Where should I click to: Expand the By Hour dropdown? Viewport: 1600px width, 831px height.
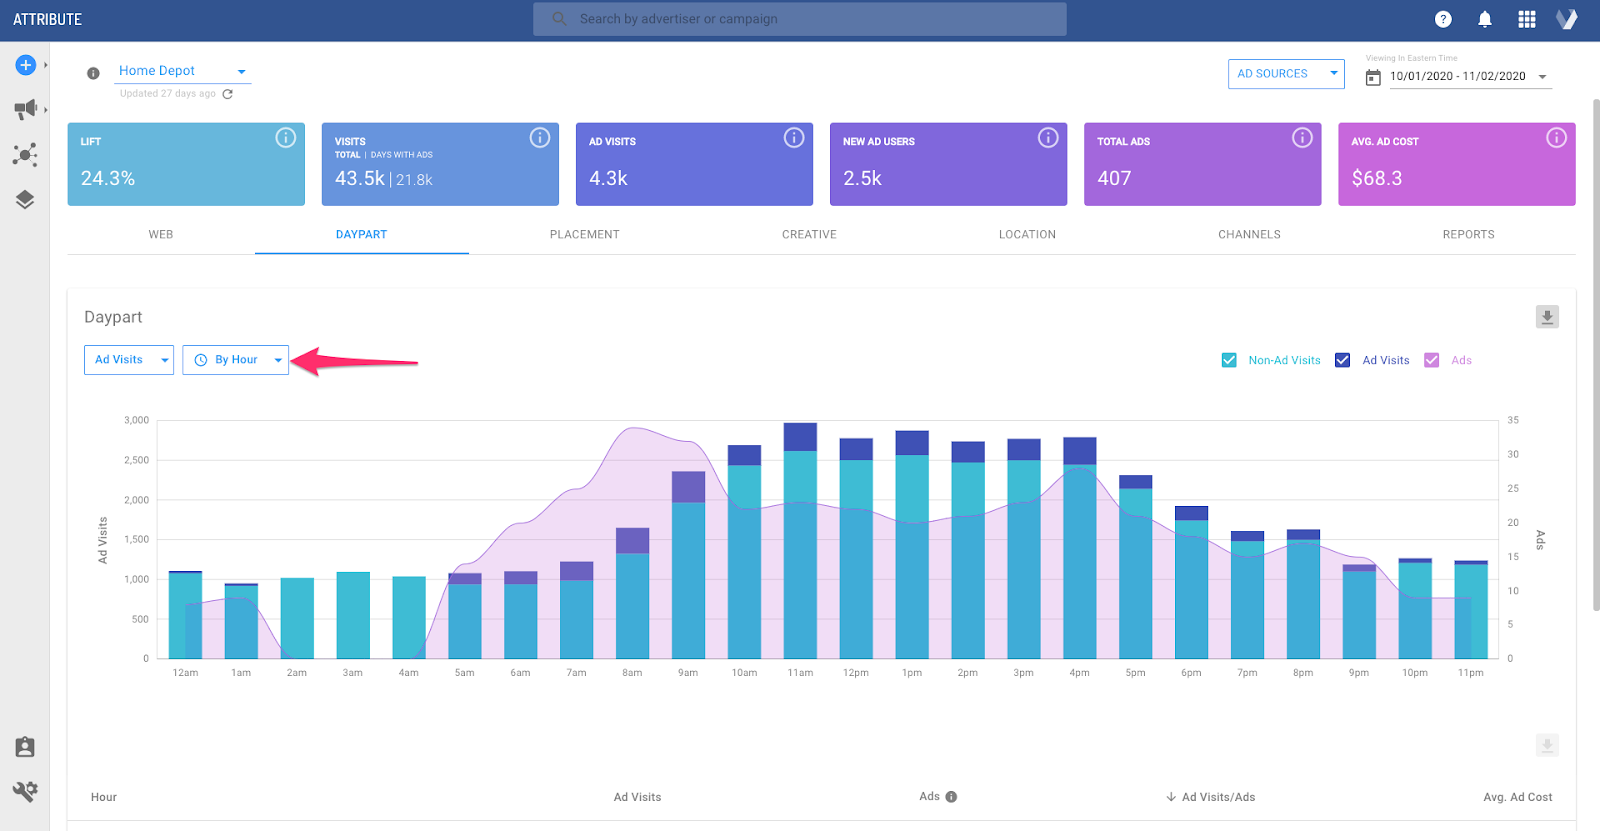click(x=236, y=360)
